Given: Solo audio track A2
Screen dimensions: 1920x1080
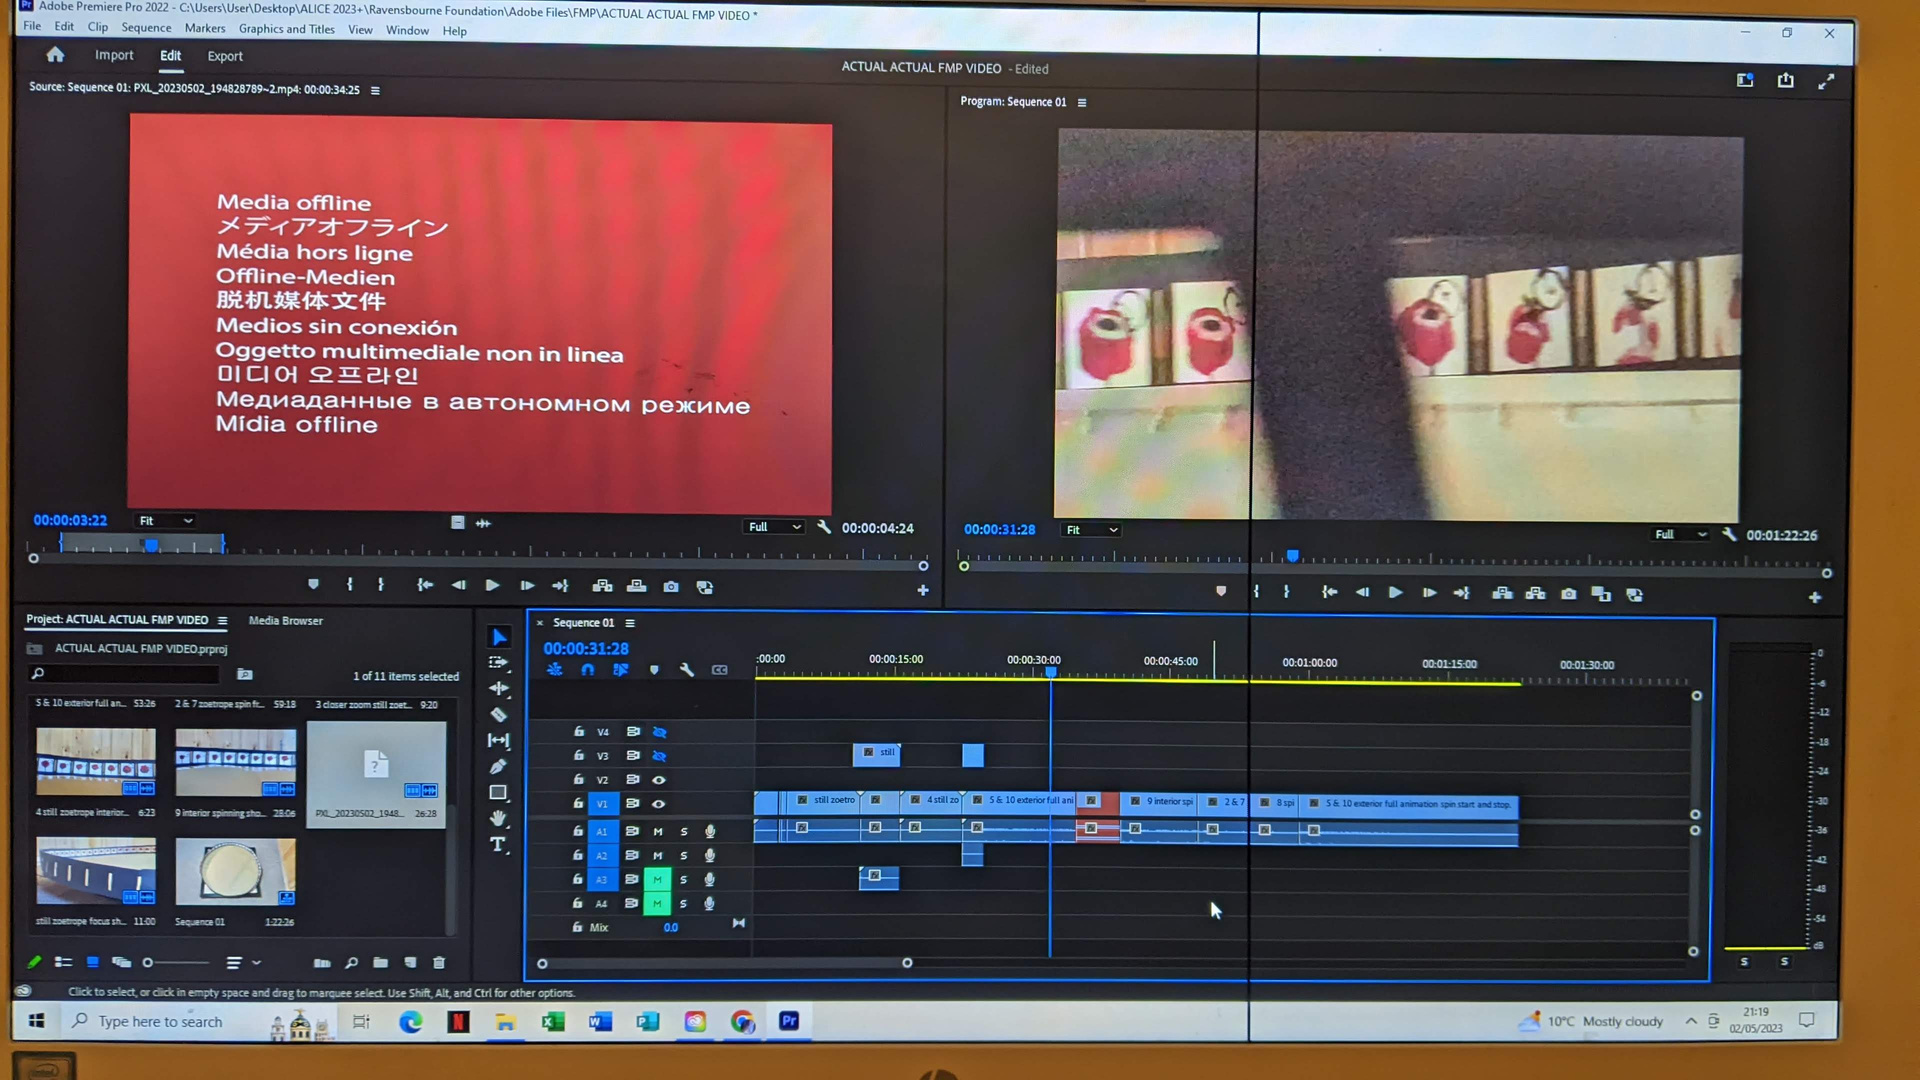Looking at the screenshot, I should (x=684, y=856).
